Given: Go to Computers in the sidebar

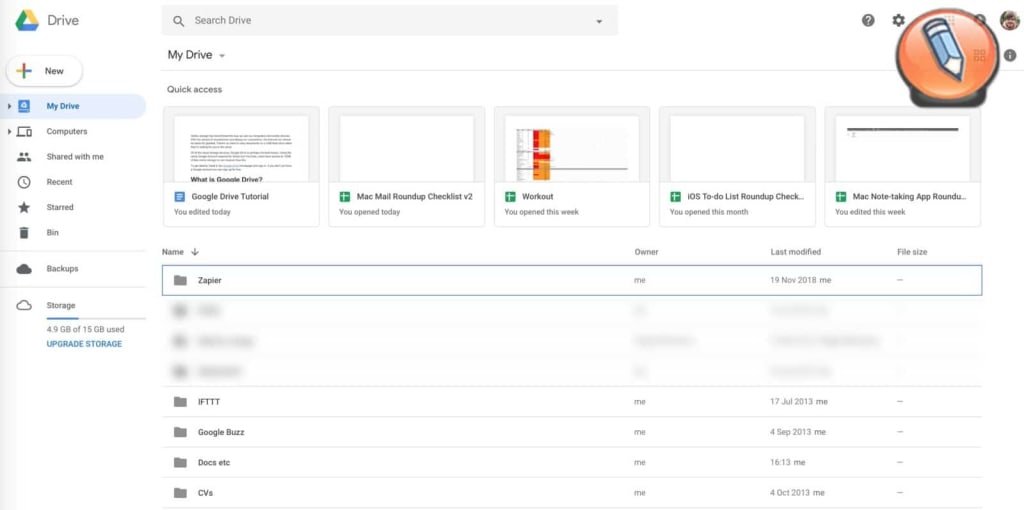Looking at the screenshot, I should click(x=67, y=131).
